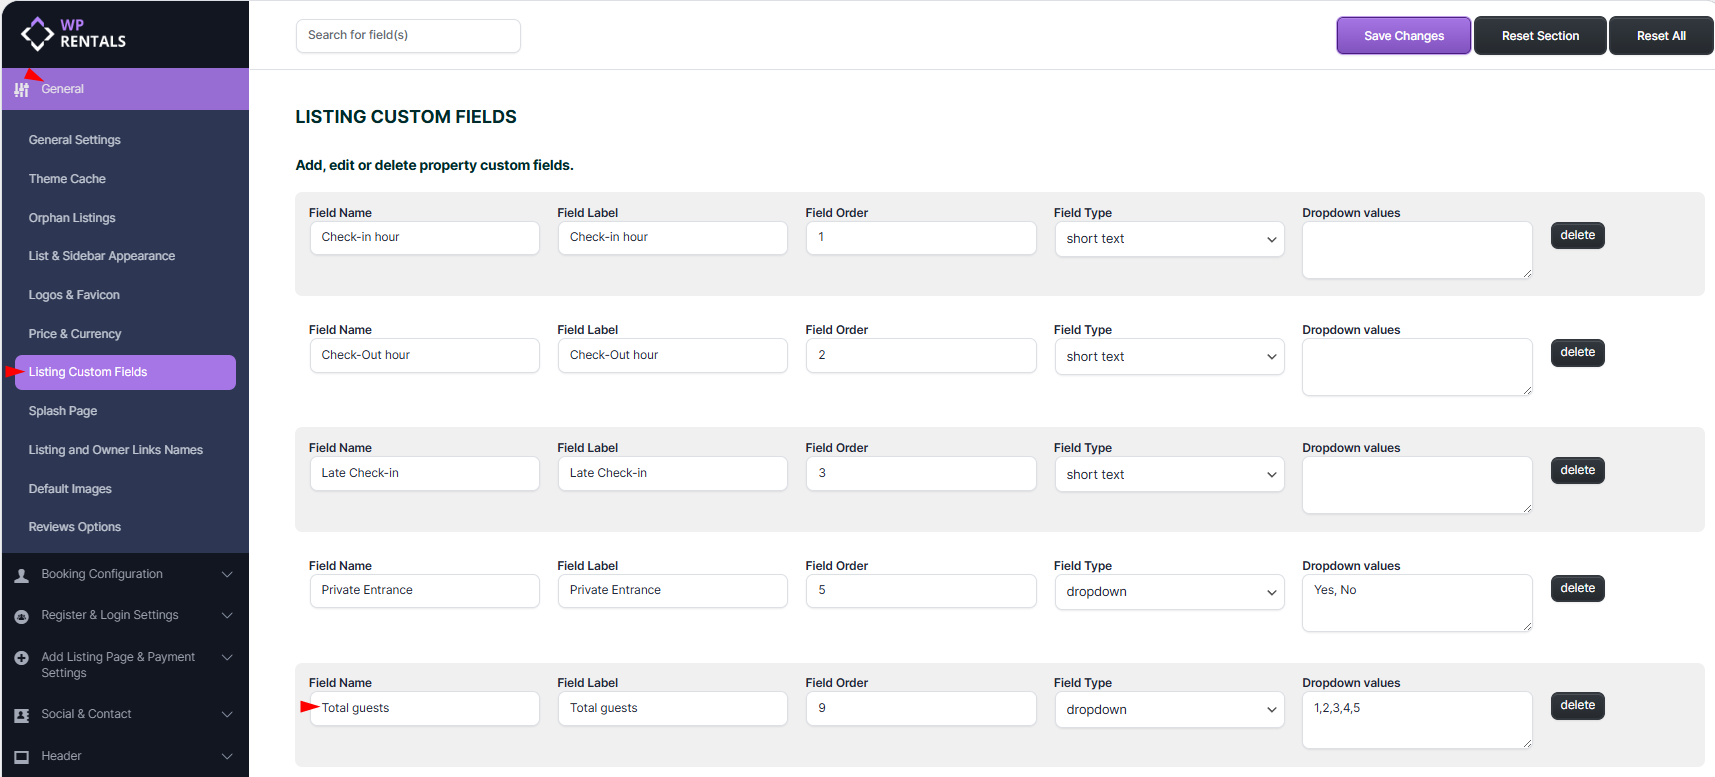Screen dimensions: 1715x777
Task: Delete the Late Check-in custom field
Action: click(1577, 471)
